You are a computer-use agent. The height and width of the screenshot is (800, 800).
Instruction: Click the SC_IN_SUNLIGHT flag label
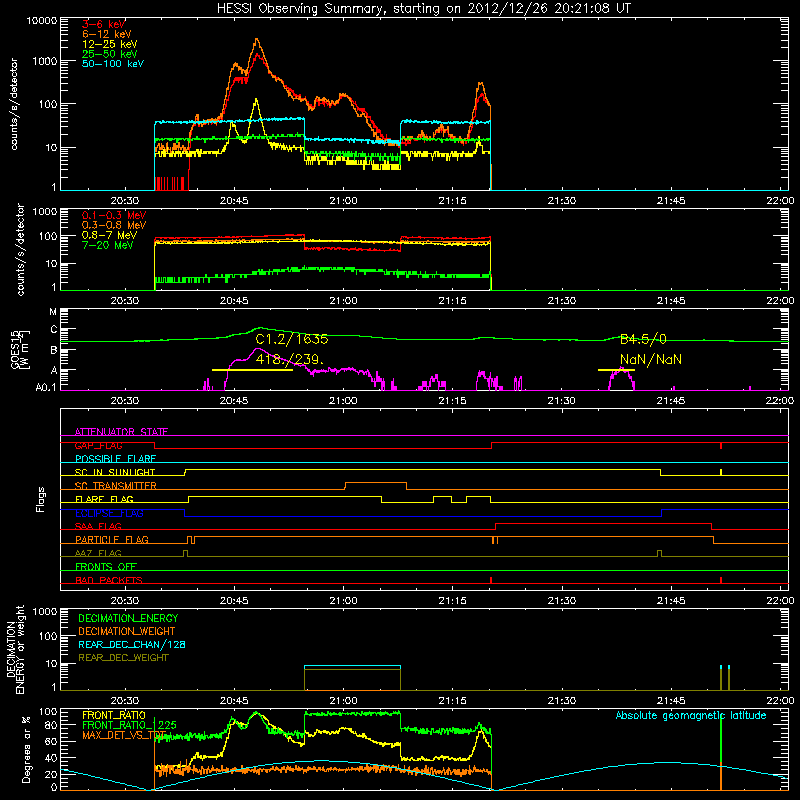115,472
